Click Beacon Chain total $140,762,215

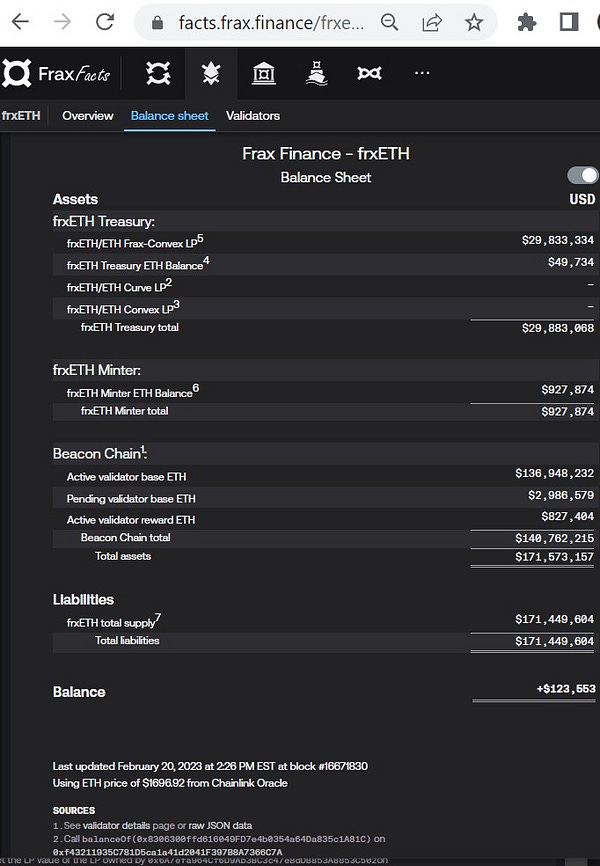click(554, 538)
